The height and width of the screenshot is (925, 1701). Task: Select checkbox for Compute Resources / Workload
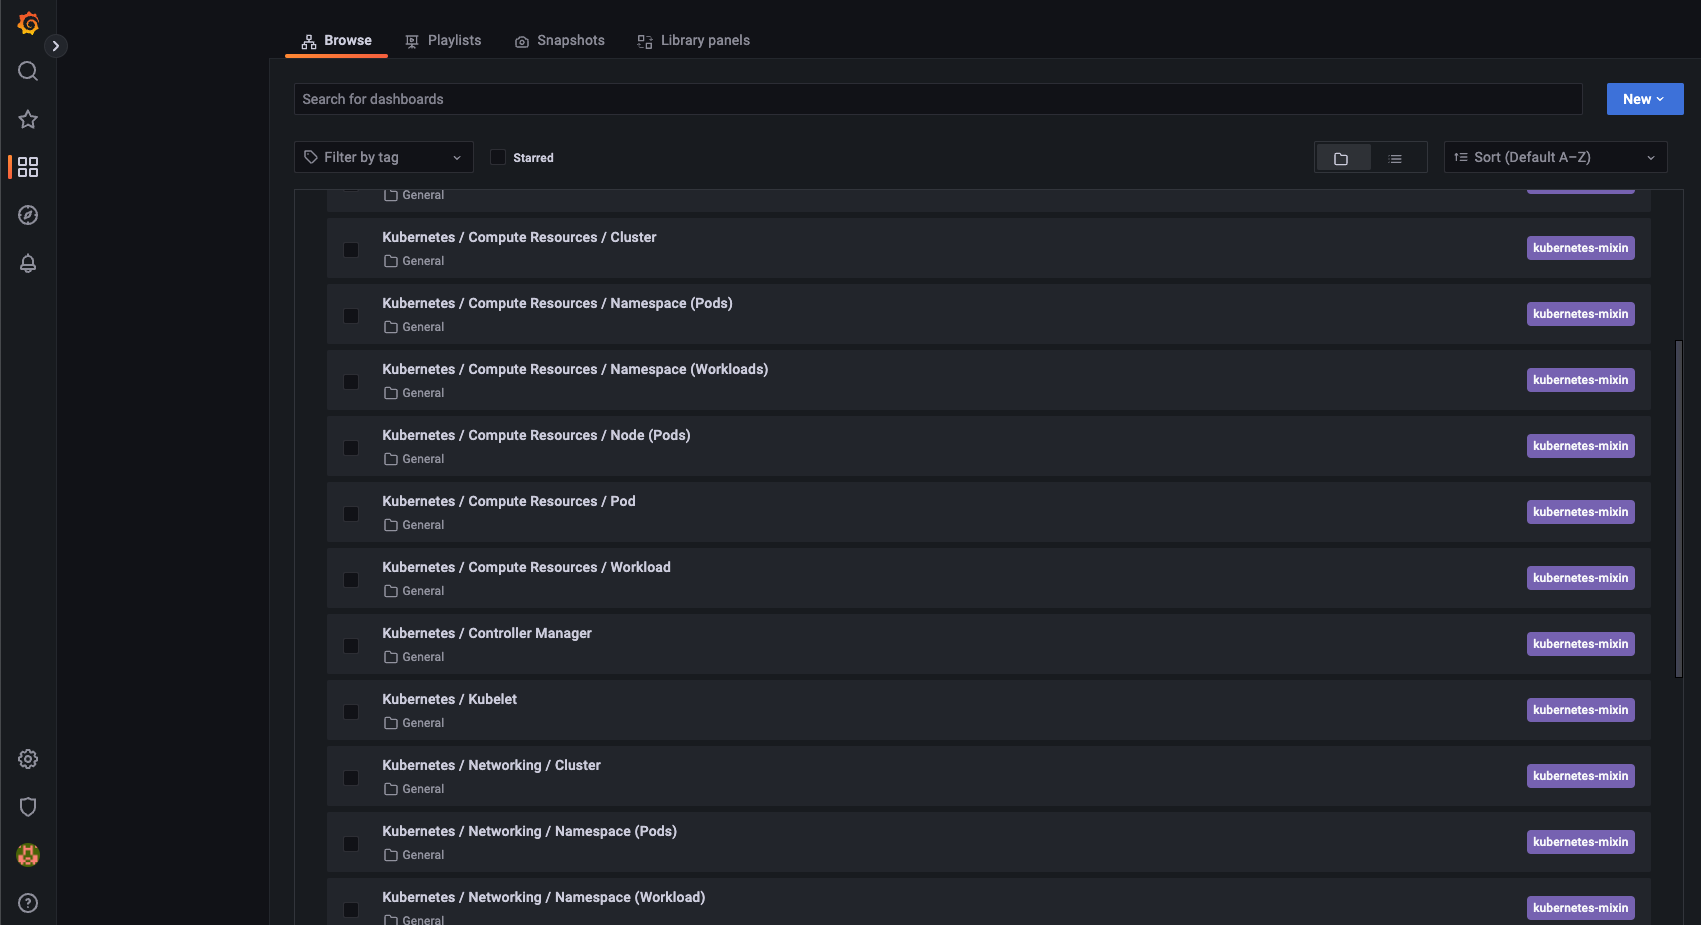[351, 580]
